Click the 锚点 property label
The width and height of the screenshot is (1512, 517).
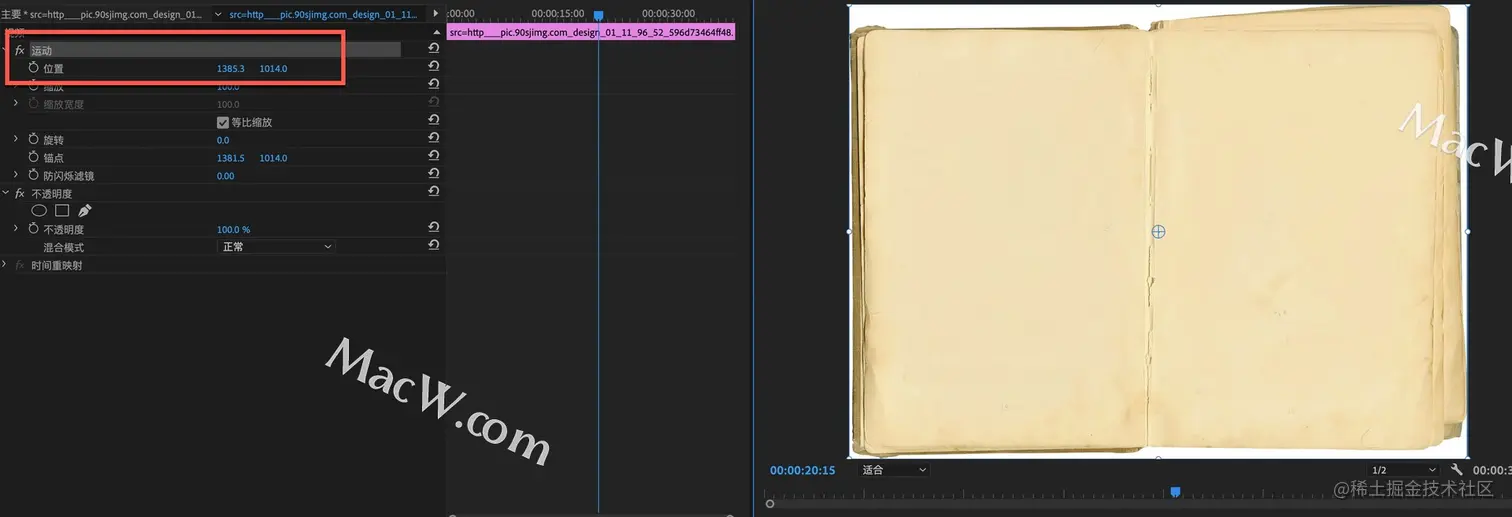tap(53, 158)
